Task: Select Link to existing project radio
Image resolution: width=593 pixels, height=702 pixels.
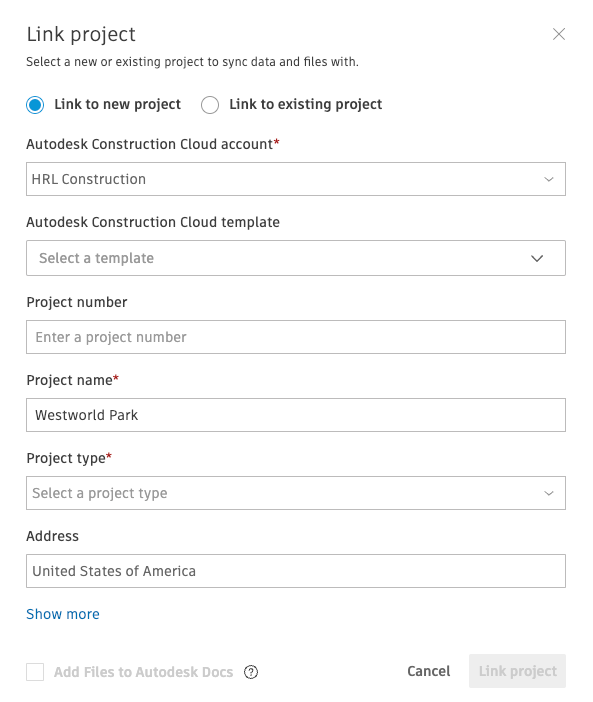Action: (x=210, y=105)
